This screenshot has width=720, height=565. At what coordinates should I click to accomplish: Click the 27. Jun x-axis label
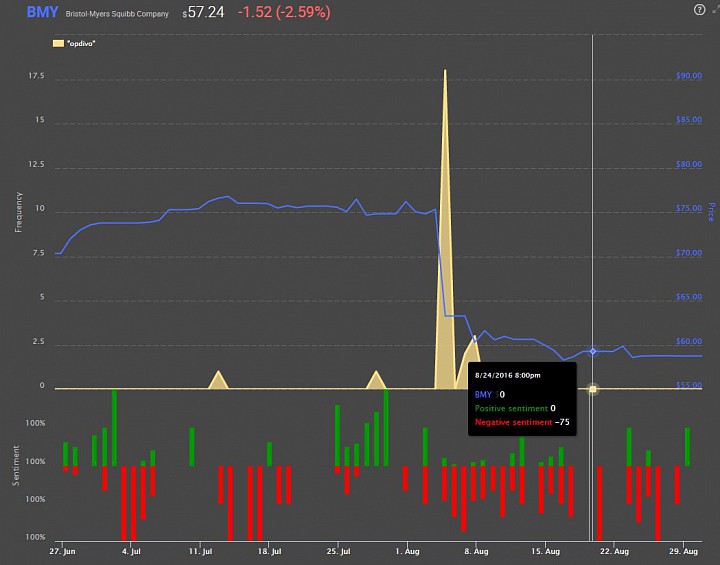click(x=62, y=551)
